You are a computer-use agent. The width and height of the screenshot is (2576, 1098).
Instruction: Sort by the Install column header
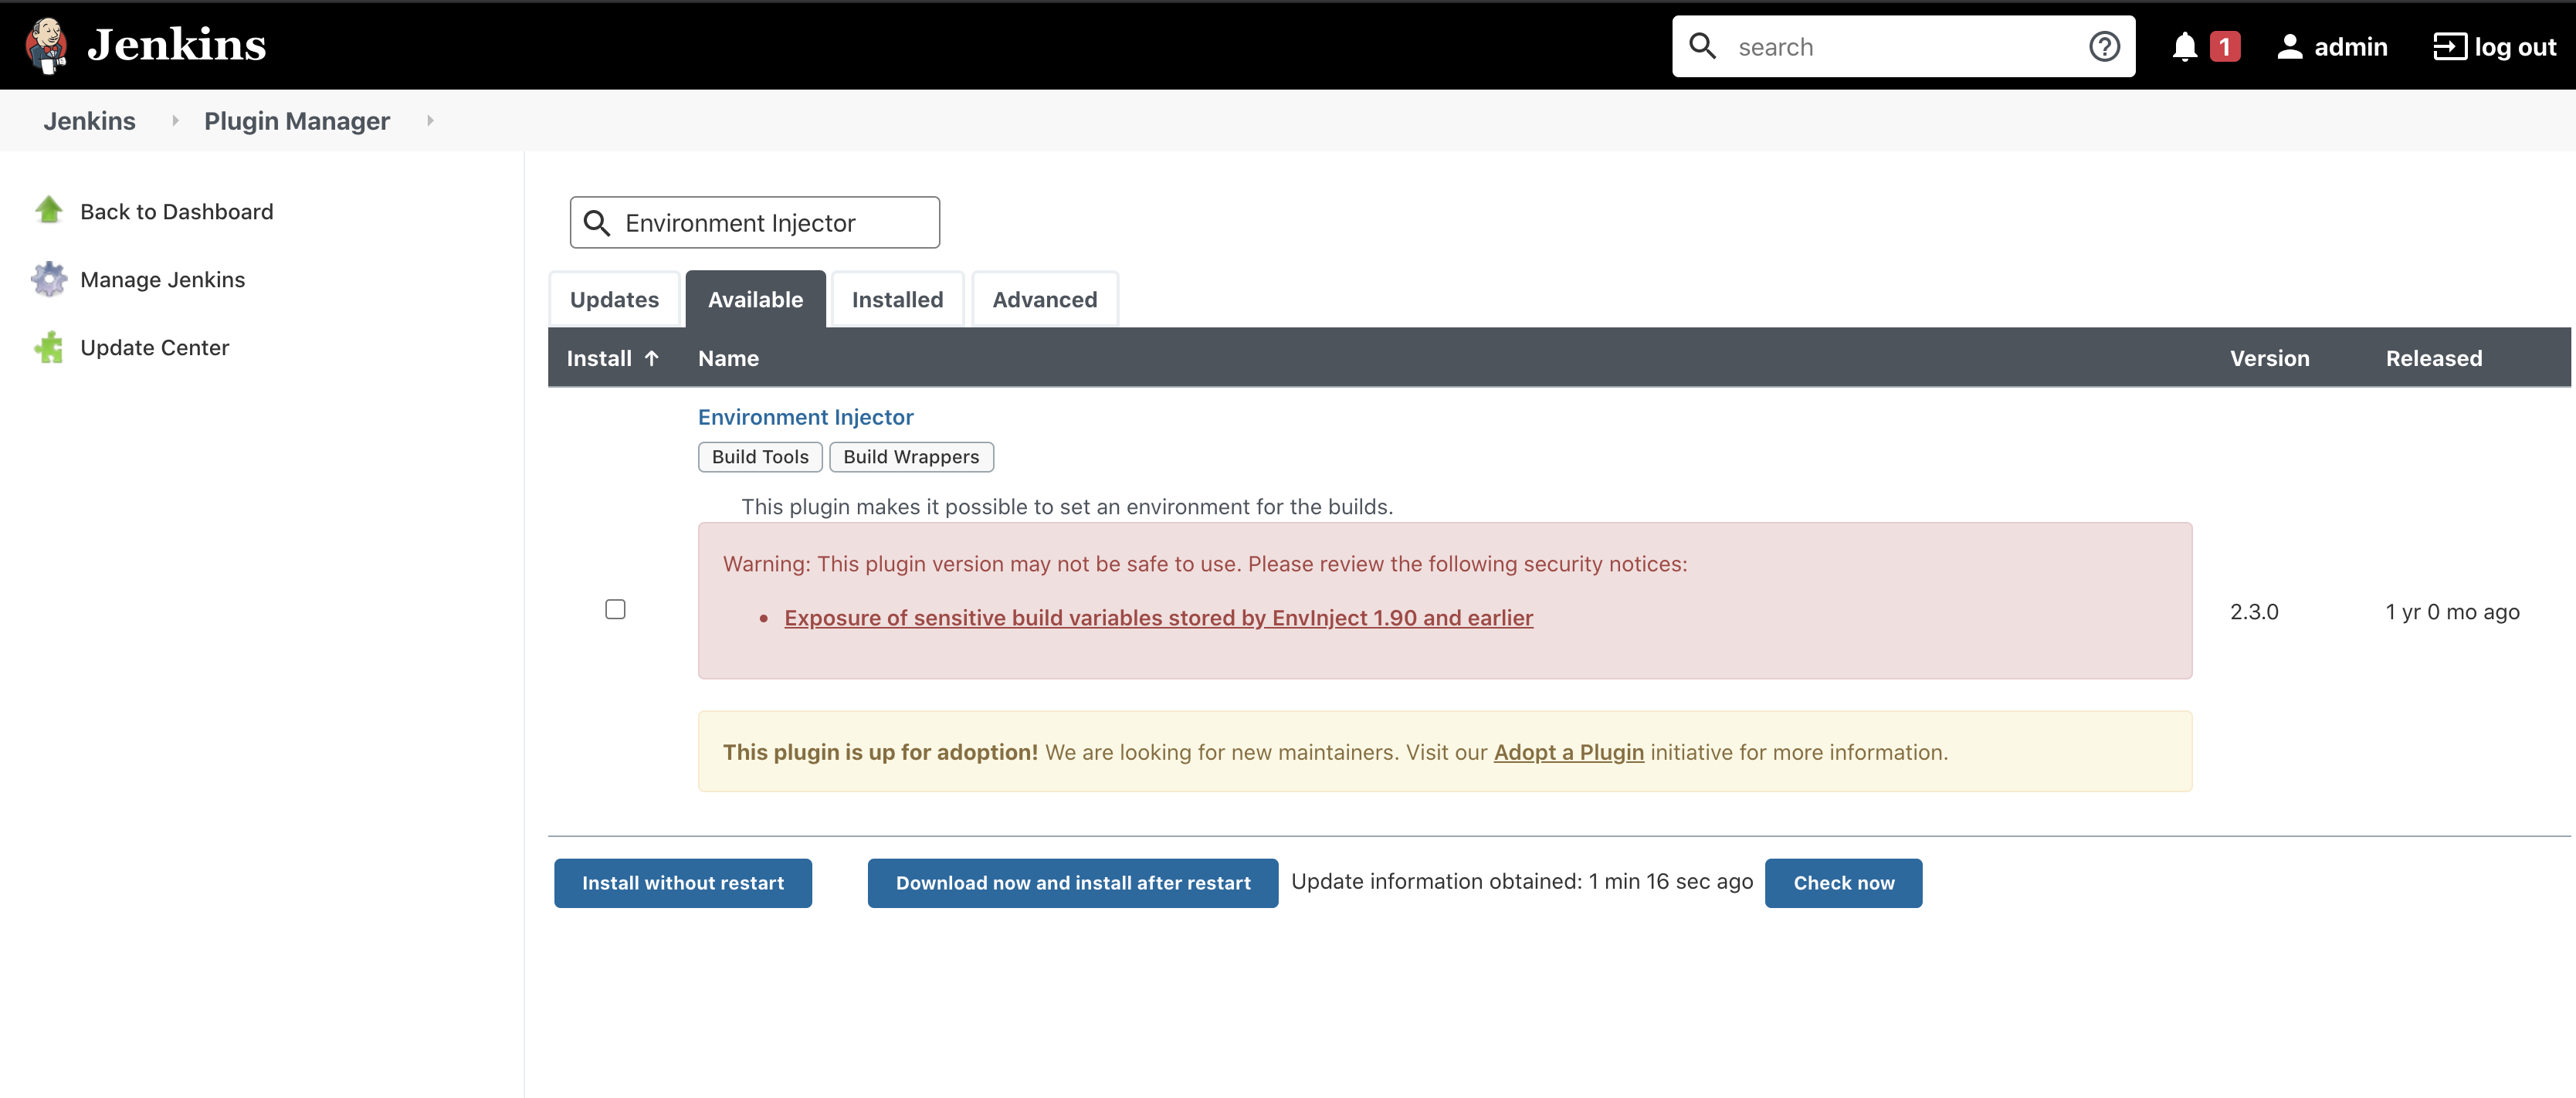612,358
